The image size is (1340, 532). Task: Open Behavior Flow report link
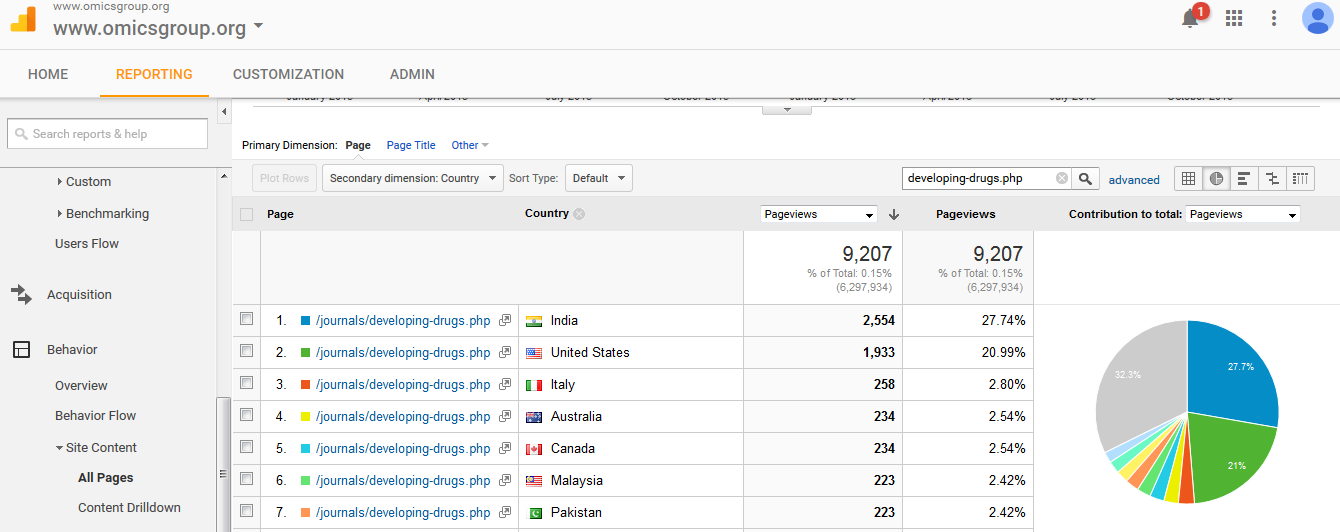(95, 416)
